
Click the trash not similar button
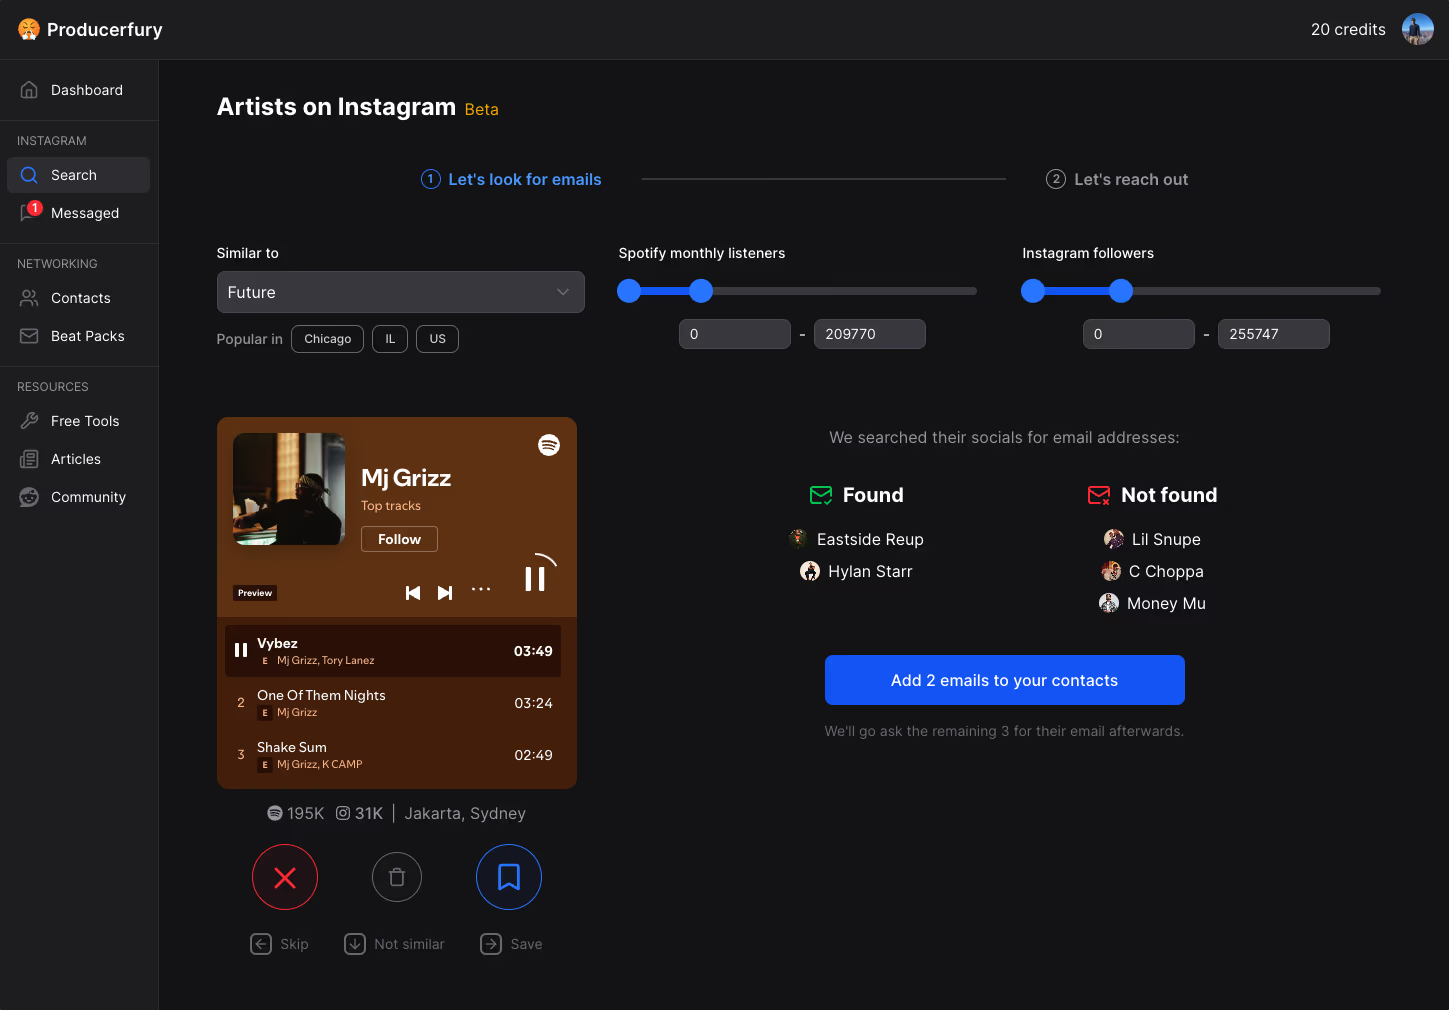tap(397, 877)
